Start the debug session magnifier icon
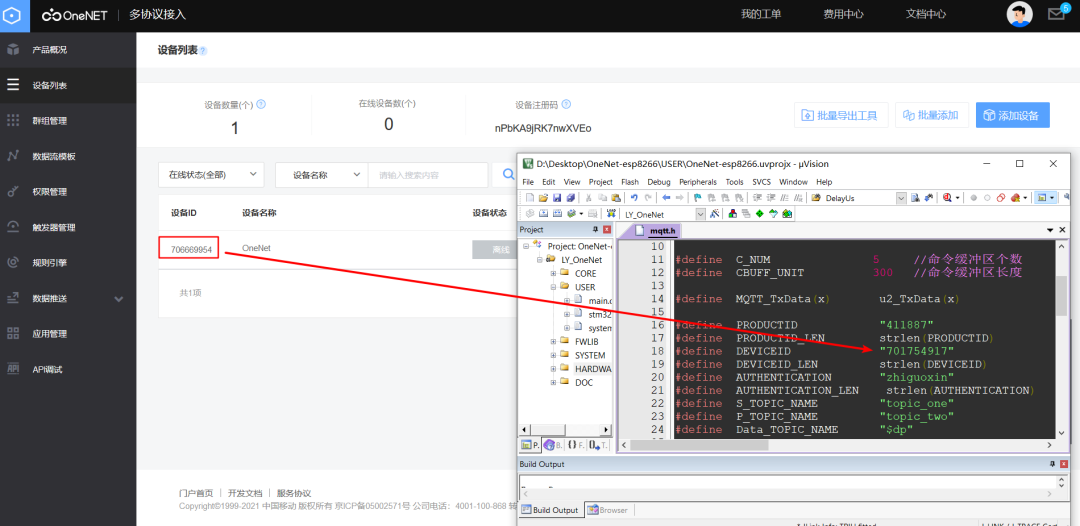This screenshot has height=526, width=1080. point(946,198)
